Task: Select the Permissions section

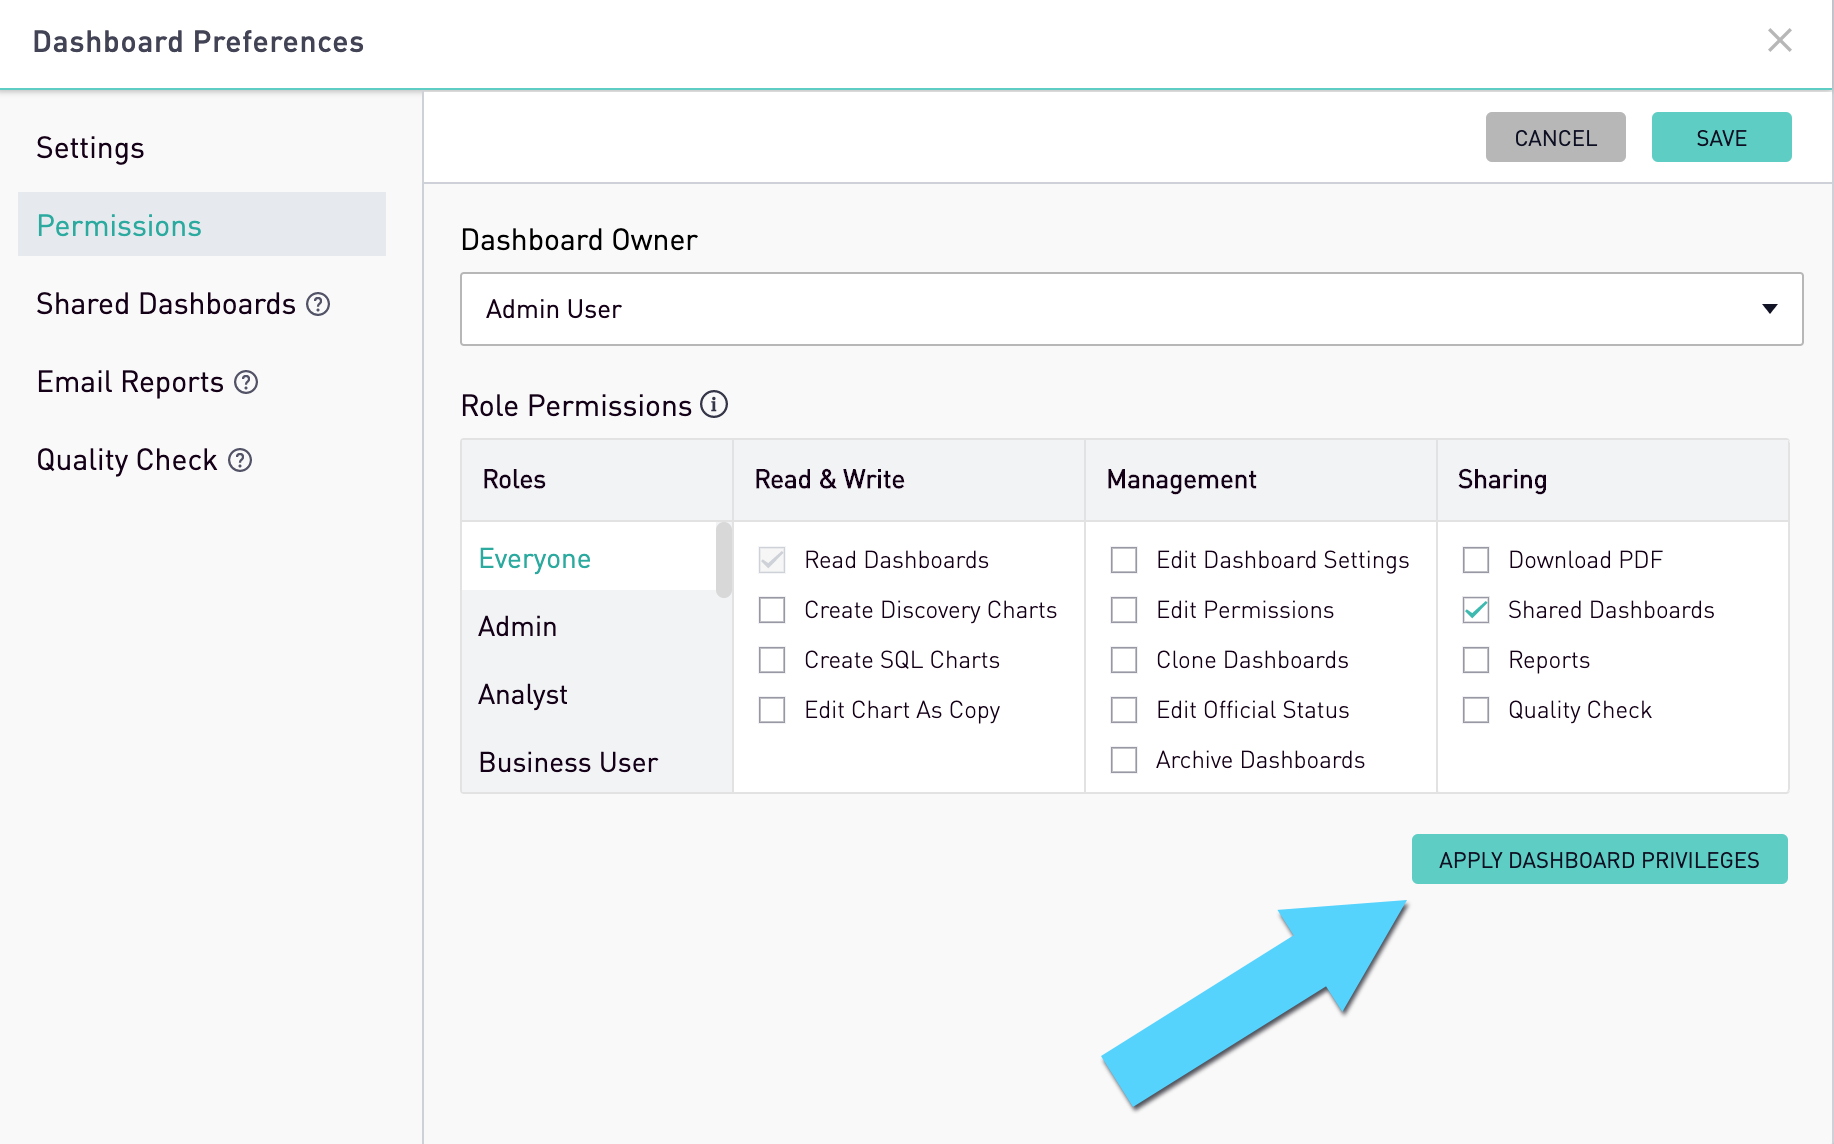Action: [202, 224]
